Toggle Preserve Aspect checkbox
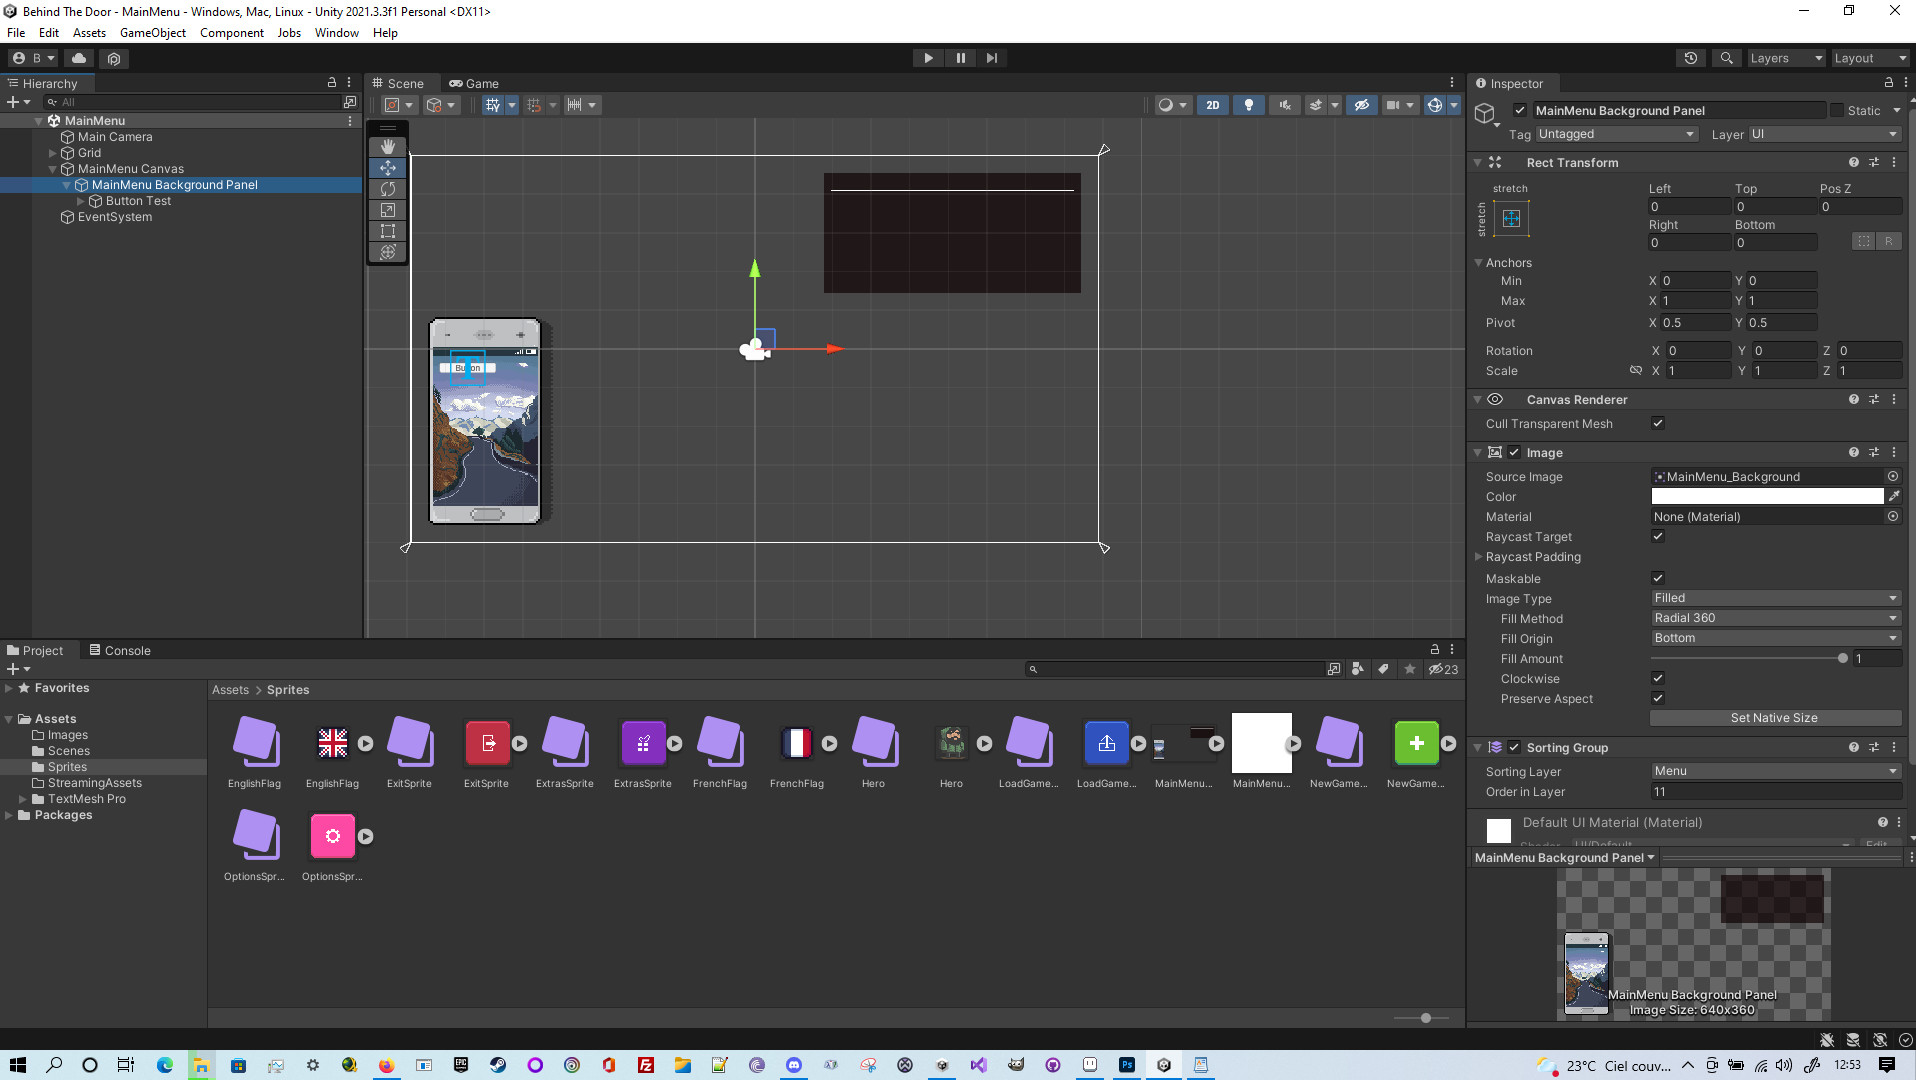Image resolution: width=1916 pixels, height=1080 pixels. (1658, 699)
